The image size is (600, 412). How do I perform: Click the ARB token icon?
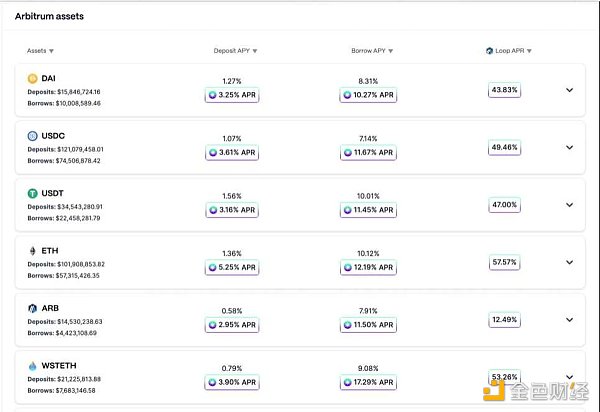coord(32,308)
